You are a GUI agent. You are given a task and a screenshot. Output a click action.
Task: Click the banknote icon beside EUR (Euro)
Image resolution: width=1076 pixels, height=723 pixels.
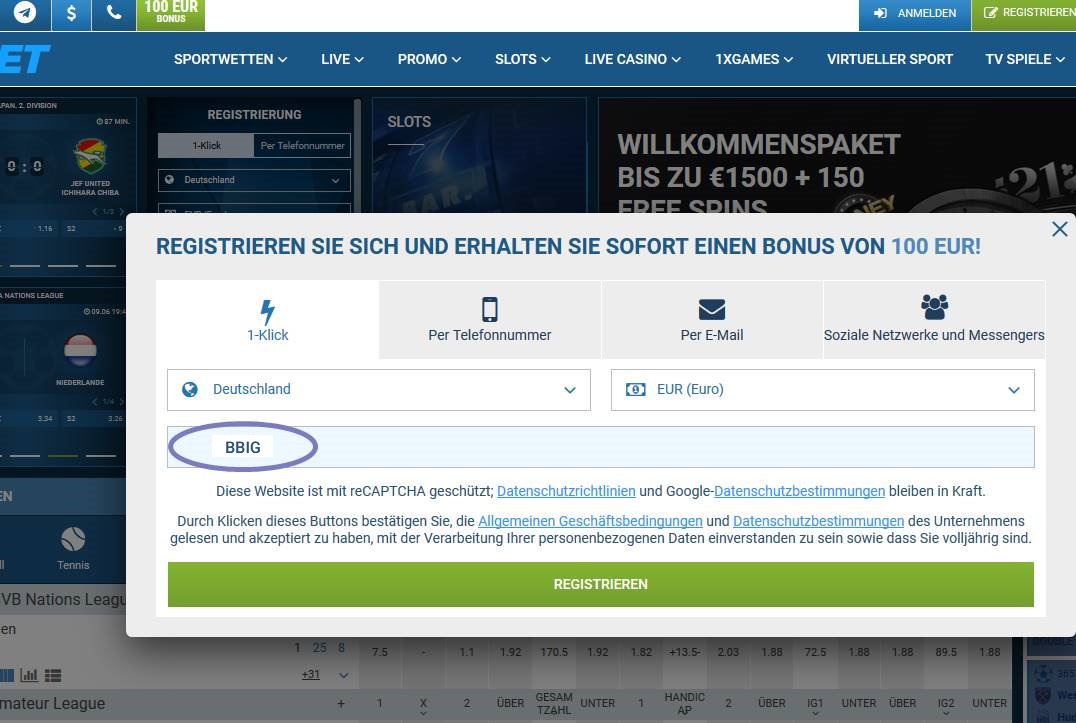pos(635,390)
